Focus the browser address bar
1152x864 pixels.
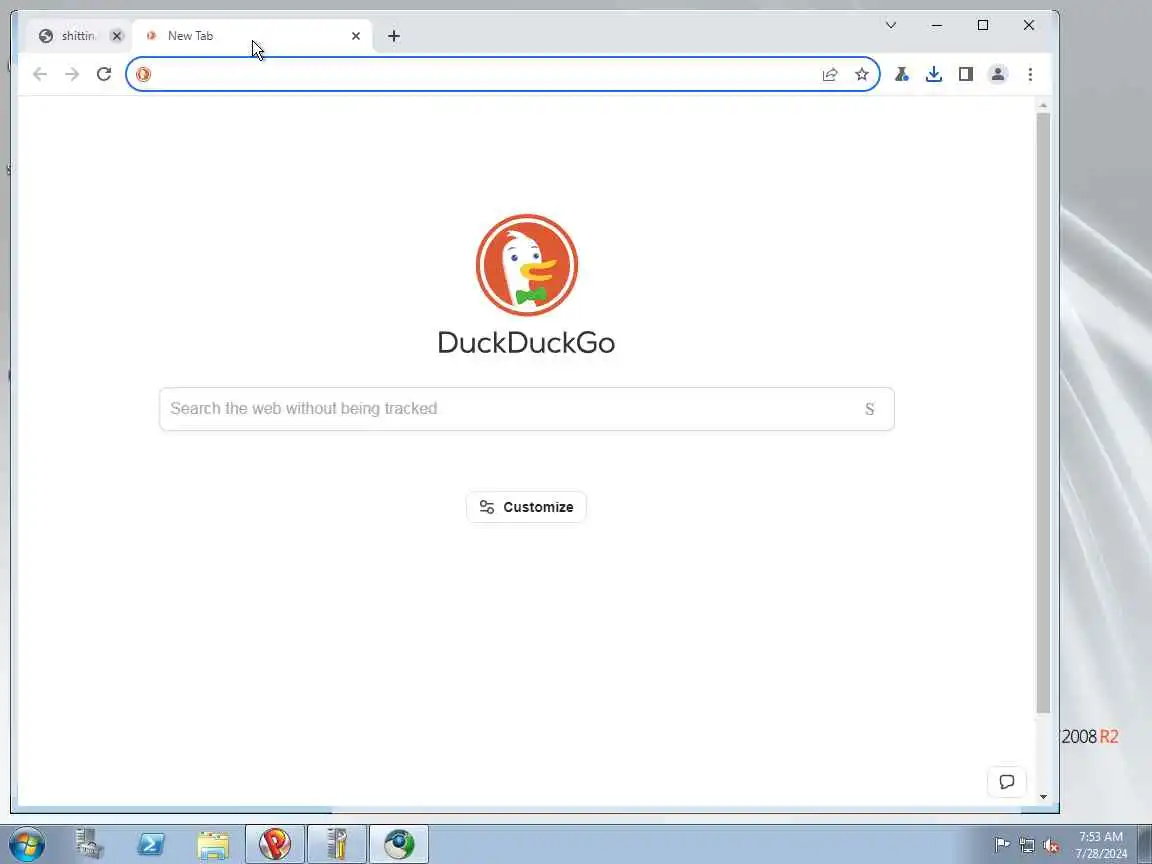pos(503,74)
